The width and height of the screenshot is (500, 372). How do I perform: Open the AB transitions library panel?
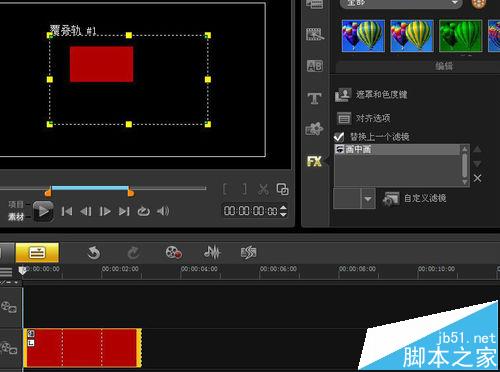tap(314, 66)
